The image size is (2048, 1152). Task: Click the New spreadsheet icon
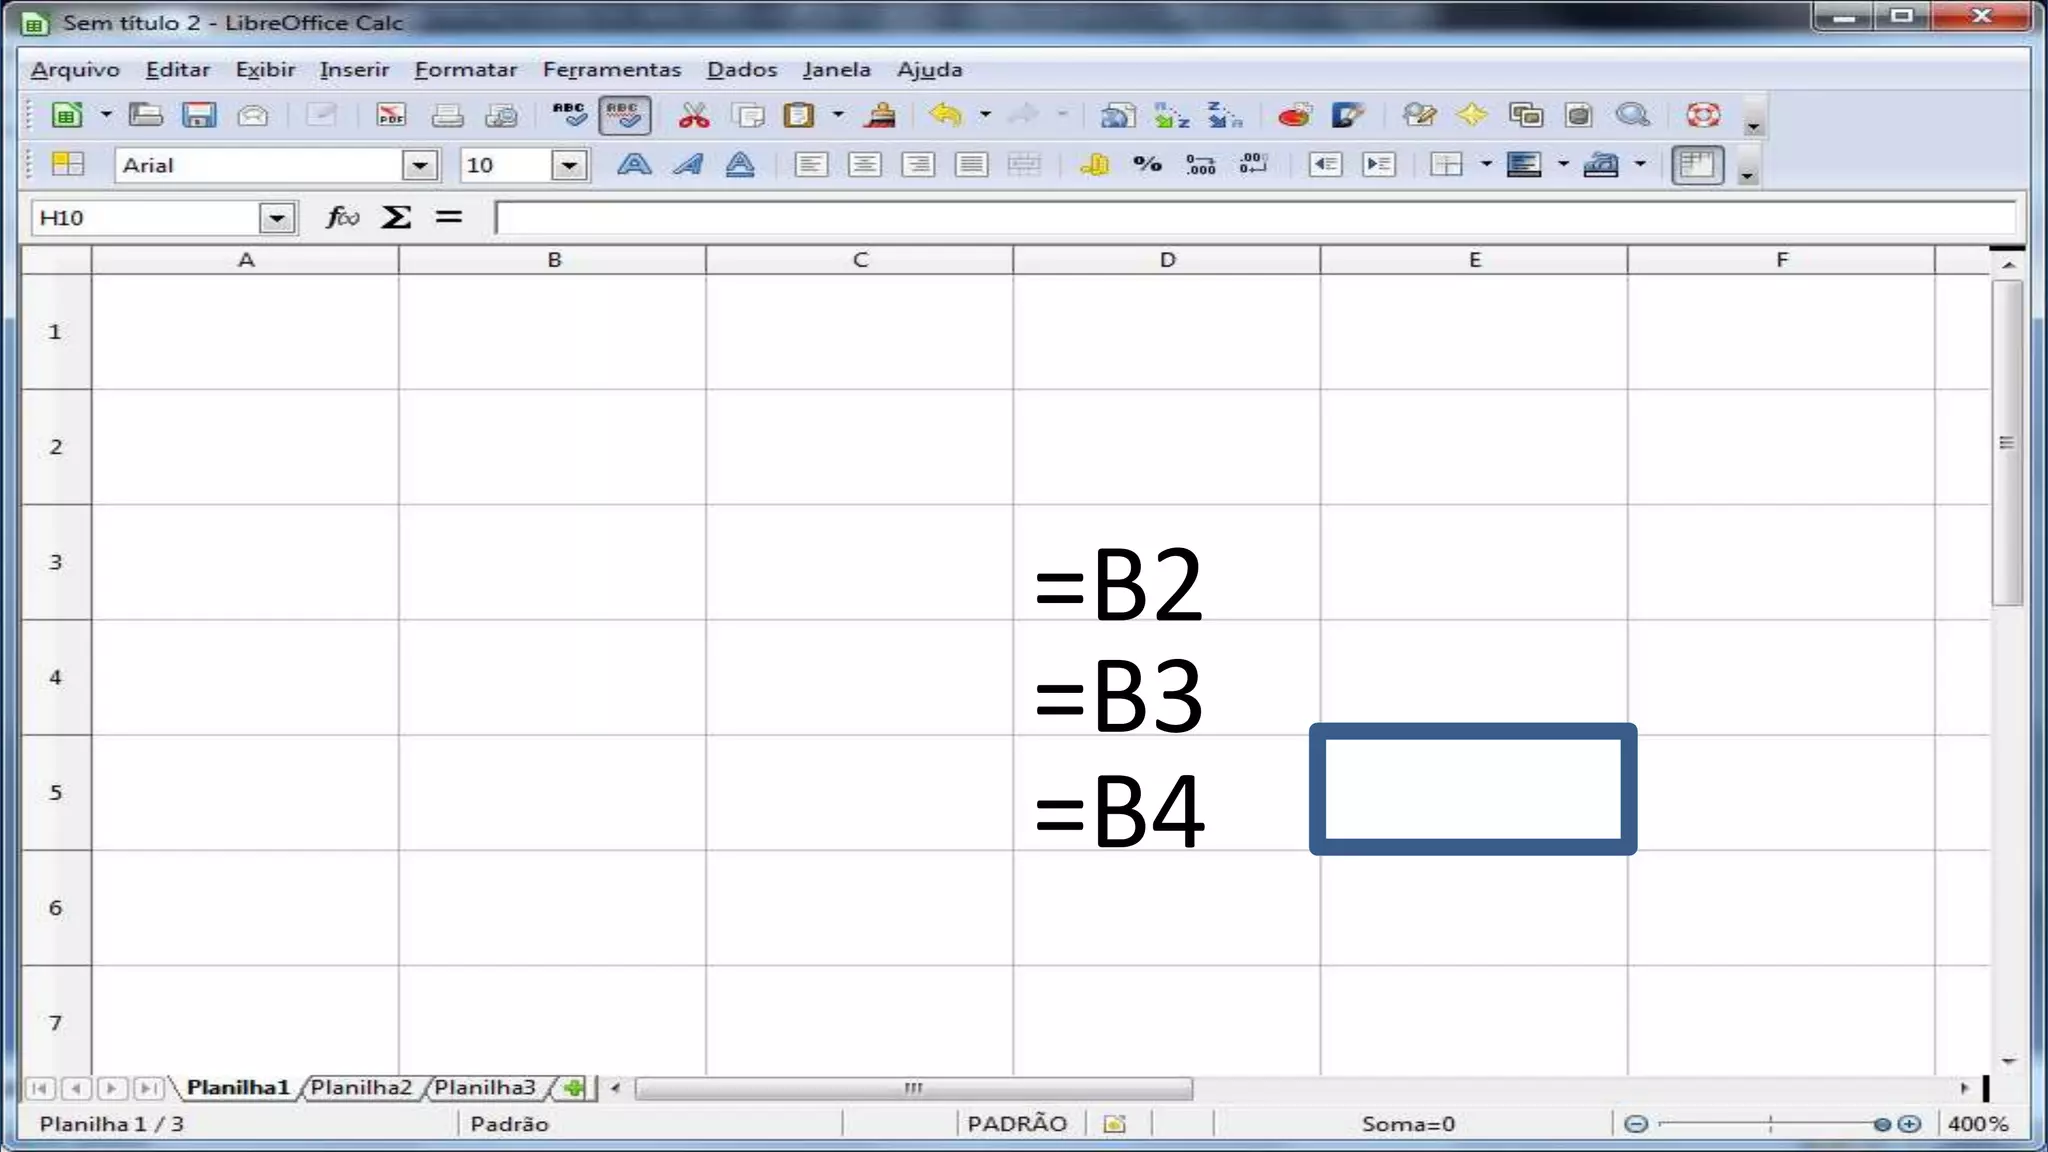coord(68,115)
